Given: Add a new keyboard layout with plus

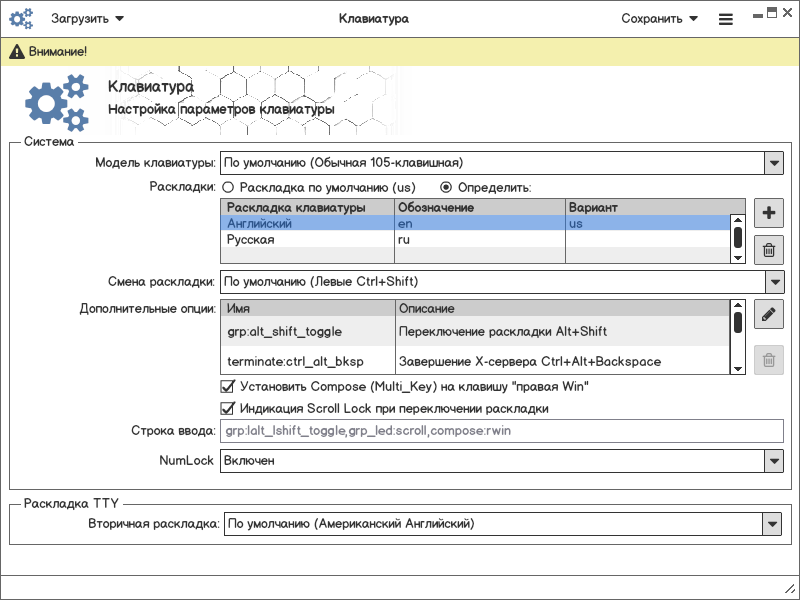Looking at the screenshot, I should pos(768,213).
